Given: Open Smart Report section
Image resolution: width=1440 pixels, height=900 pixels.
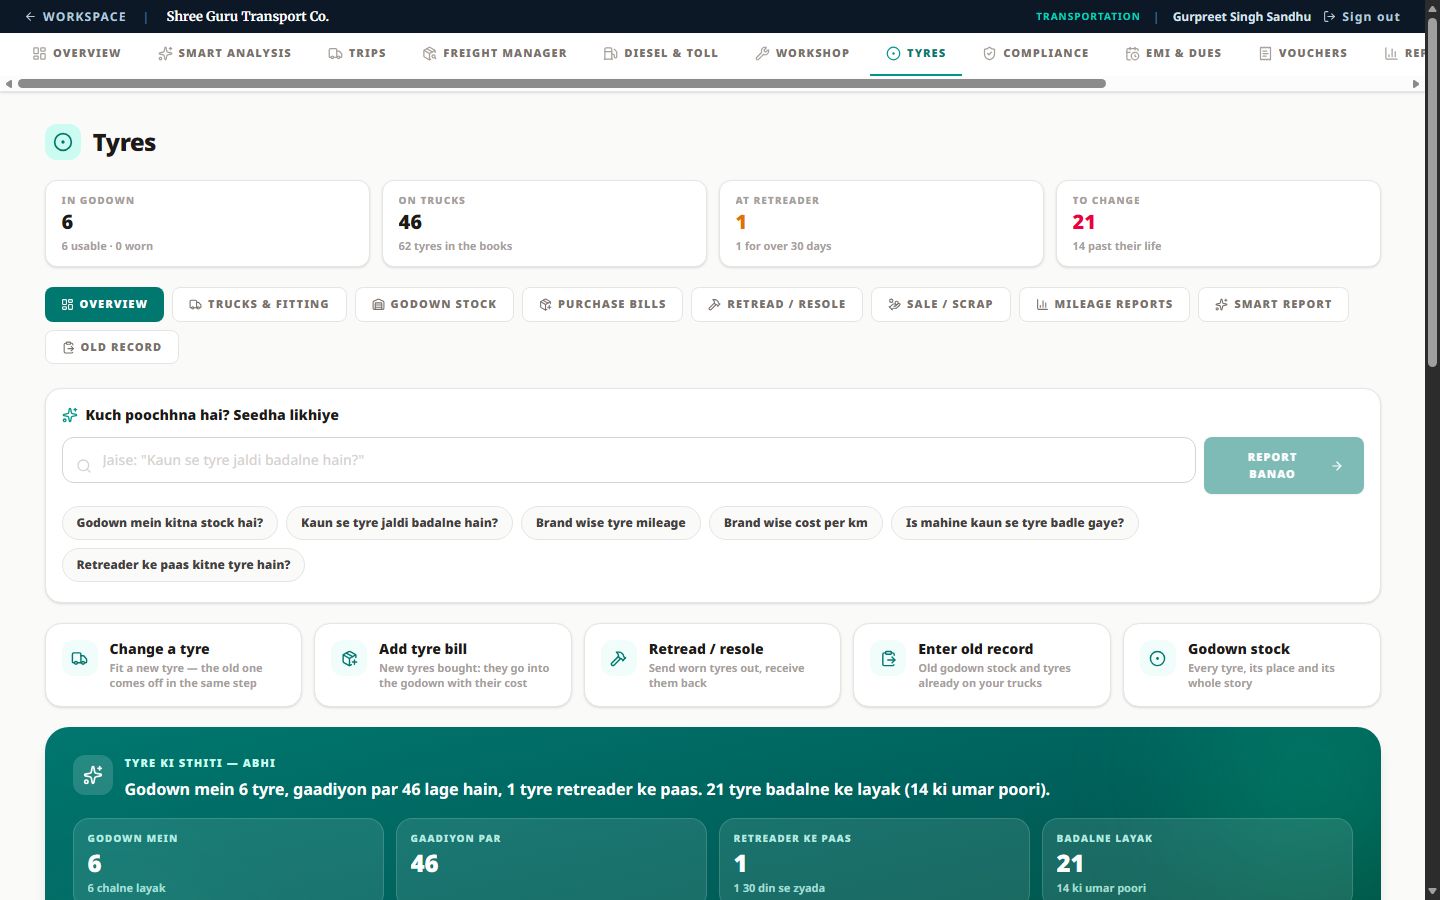Looking at the screenshot, I should pyautogui.click(x=1273, y=304).
